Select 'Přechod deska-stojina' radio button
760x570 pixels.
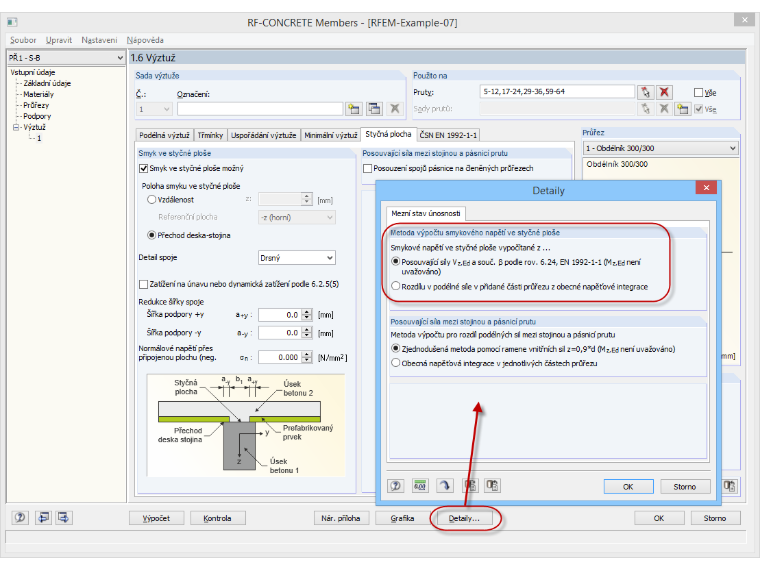pyautogui.click(x=151, y=235)
